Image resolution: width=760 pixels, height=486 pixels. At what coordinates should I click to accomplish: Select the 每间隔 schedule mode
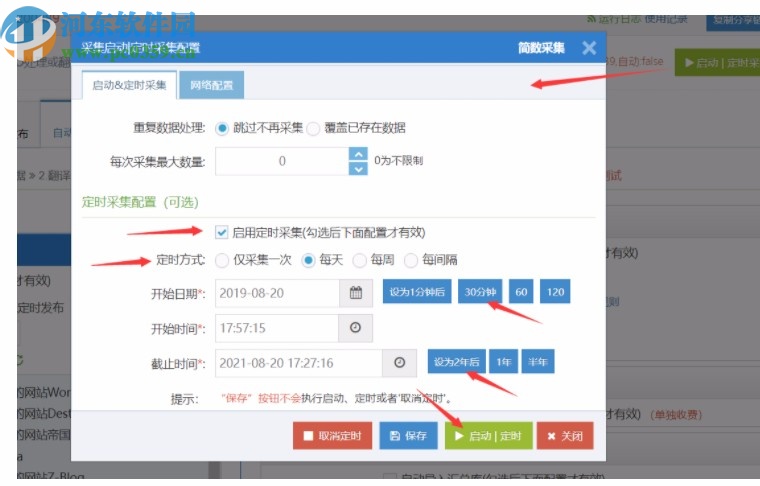411,261
